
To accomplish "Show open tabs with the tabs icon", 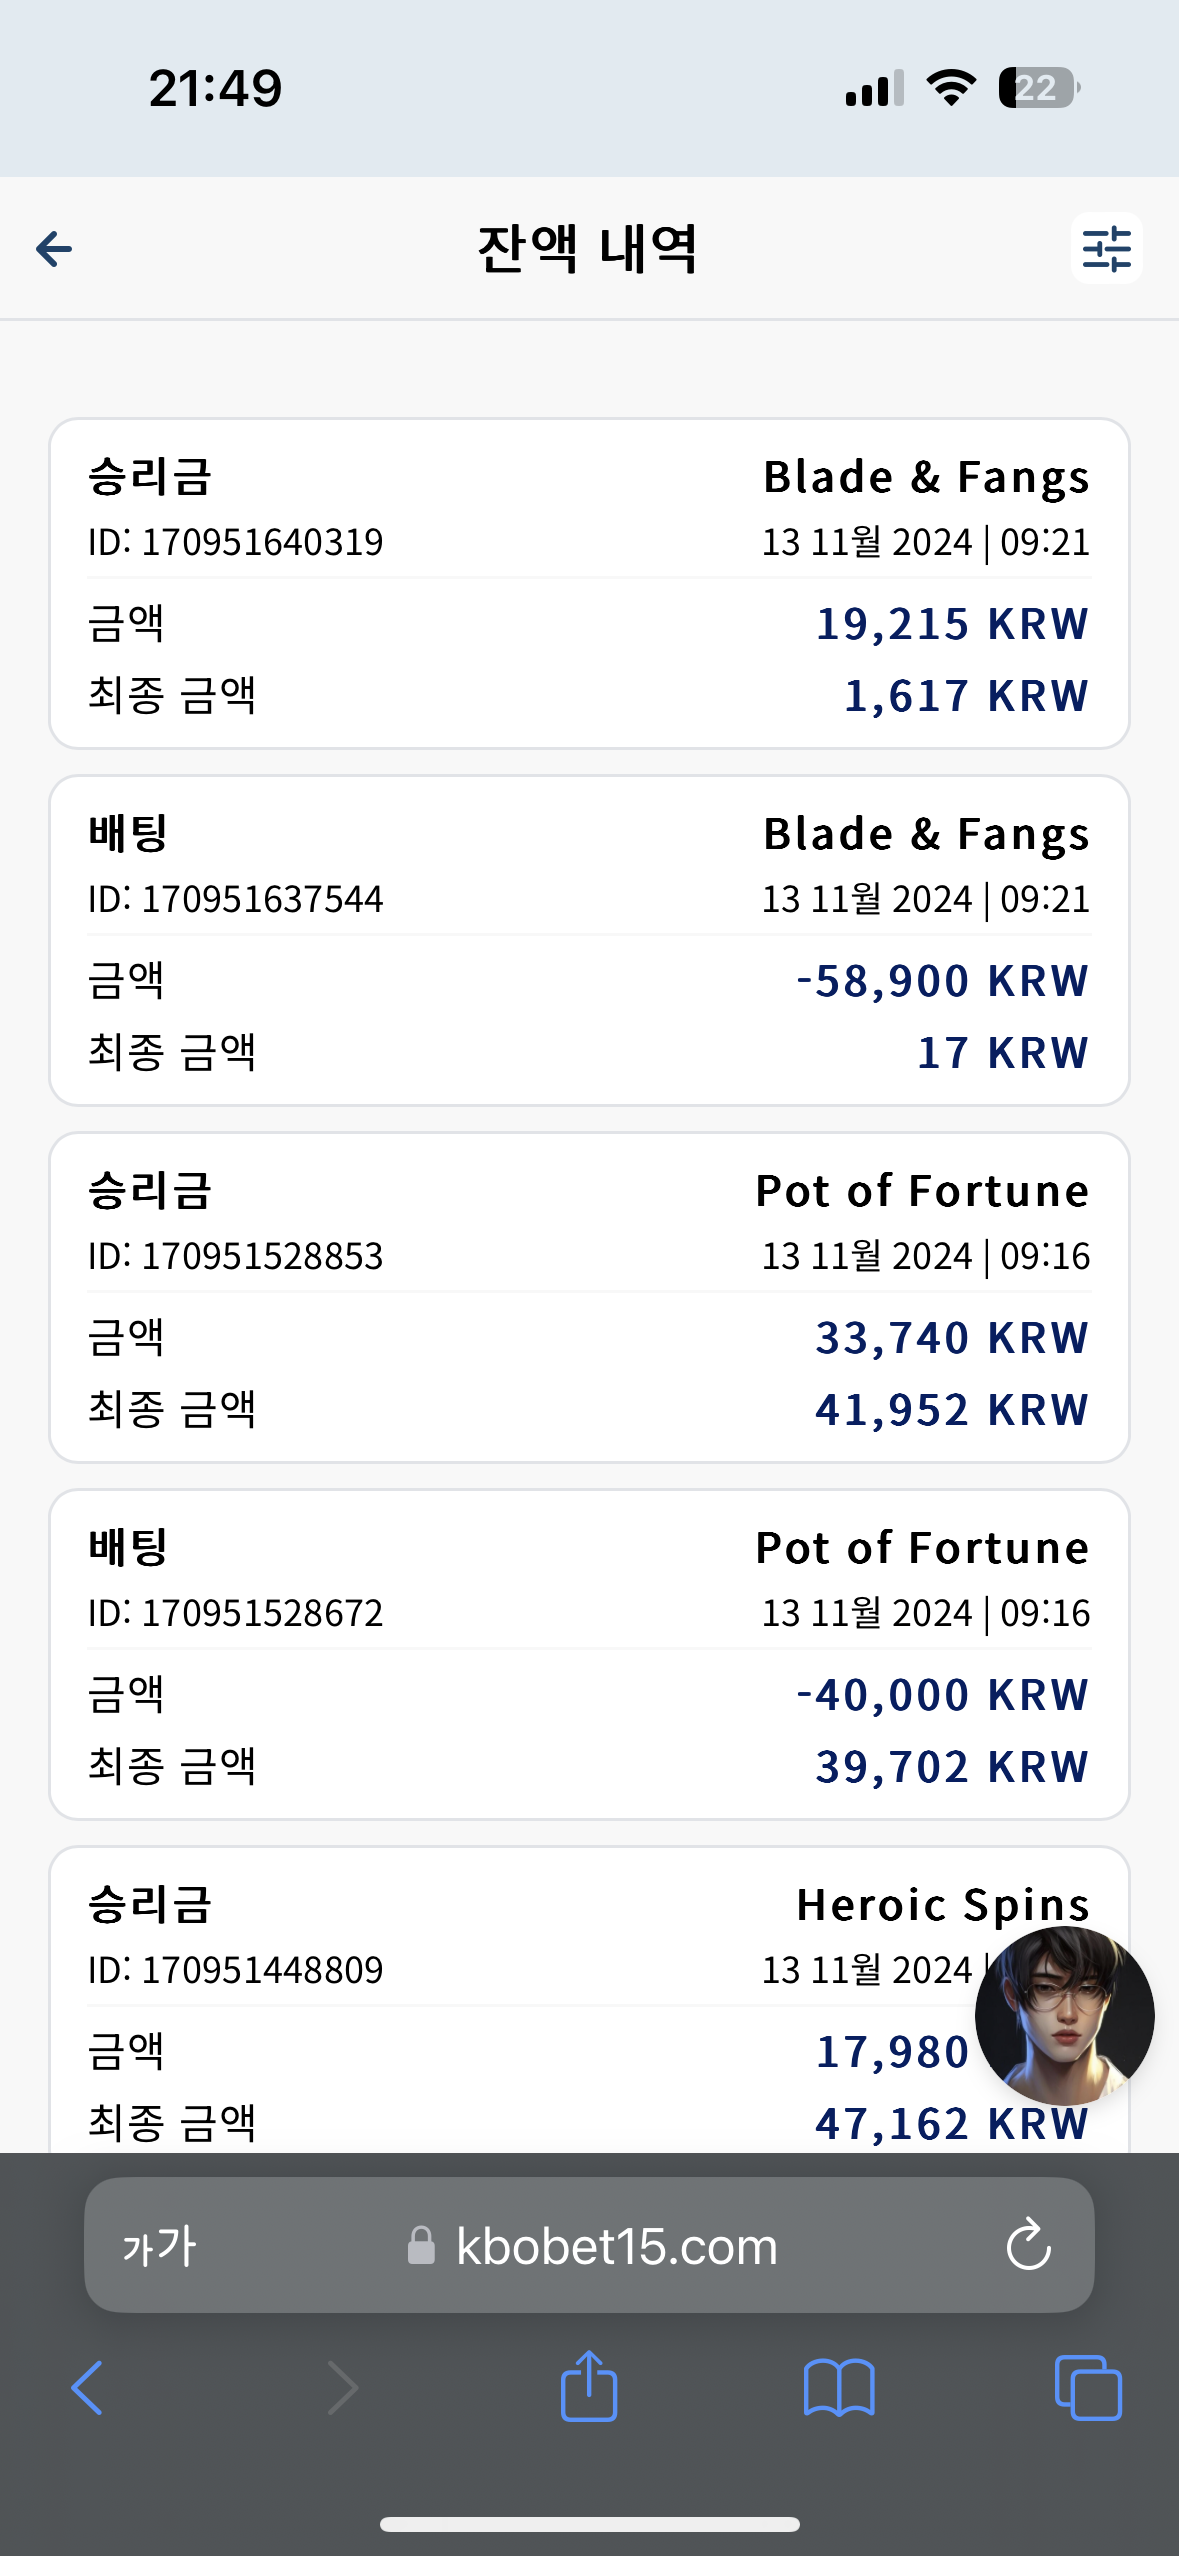I will tap(1088, 2388).
